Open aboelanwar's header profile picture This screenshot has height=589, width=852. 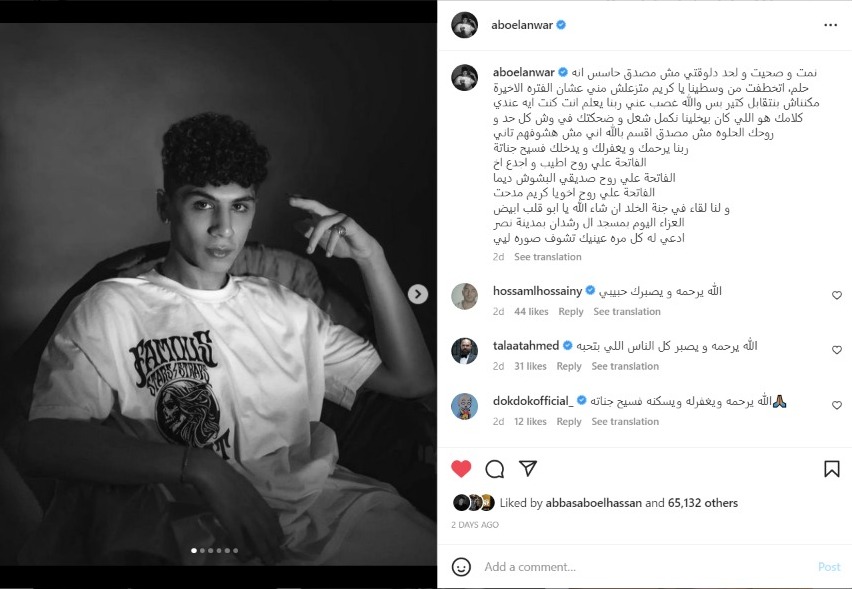(465, 25)
